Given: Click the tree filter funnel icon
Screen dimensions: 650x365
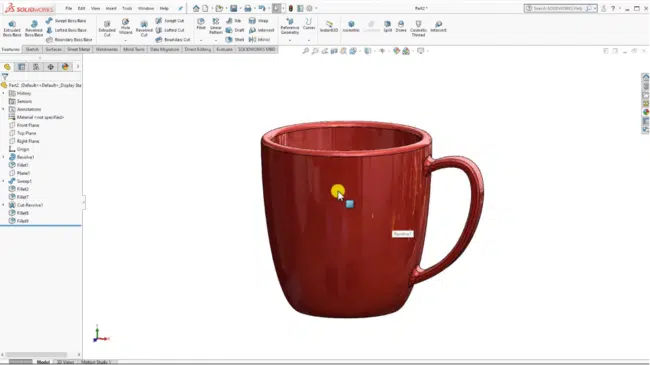Looking at the screenshot, I should coord(5,77).
